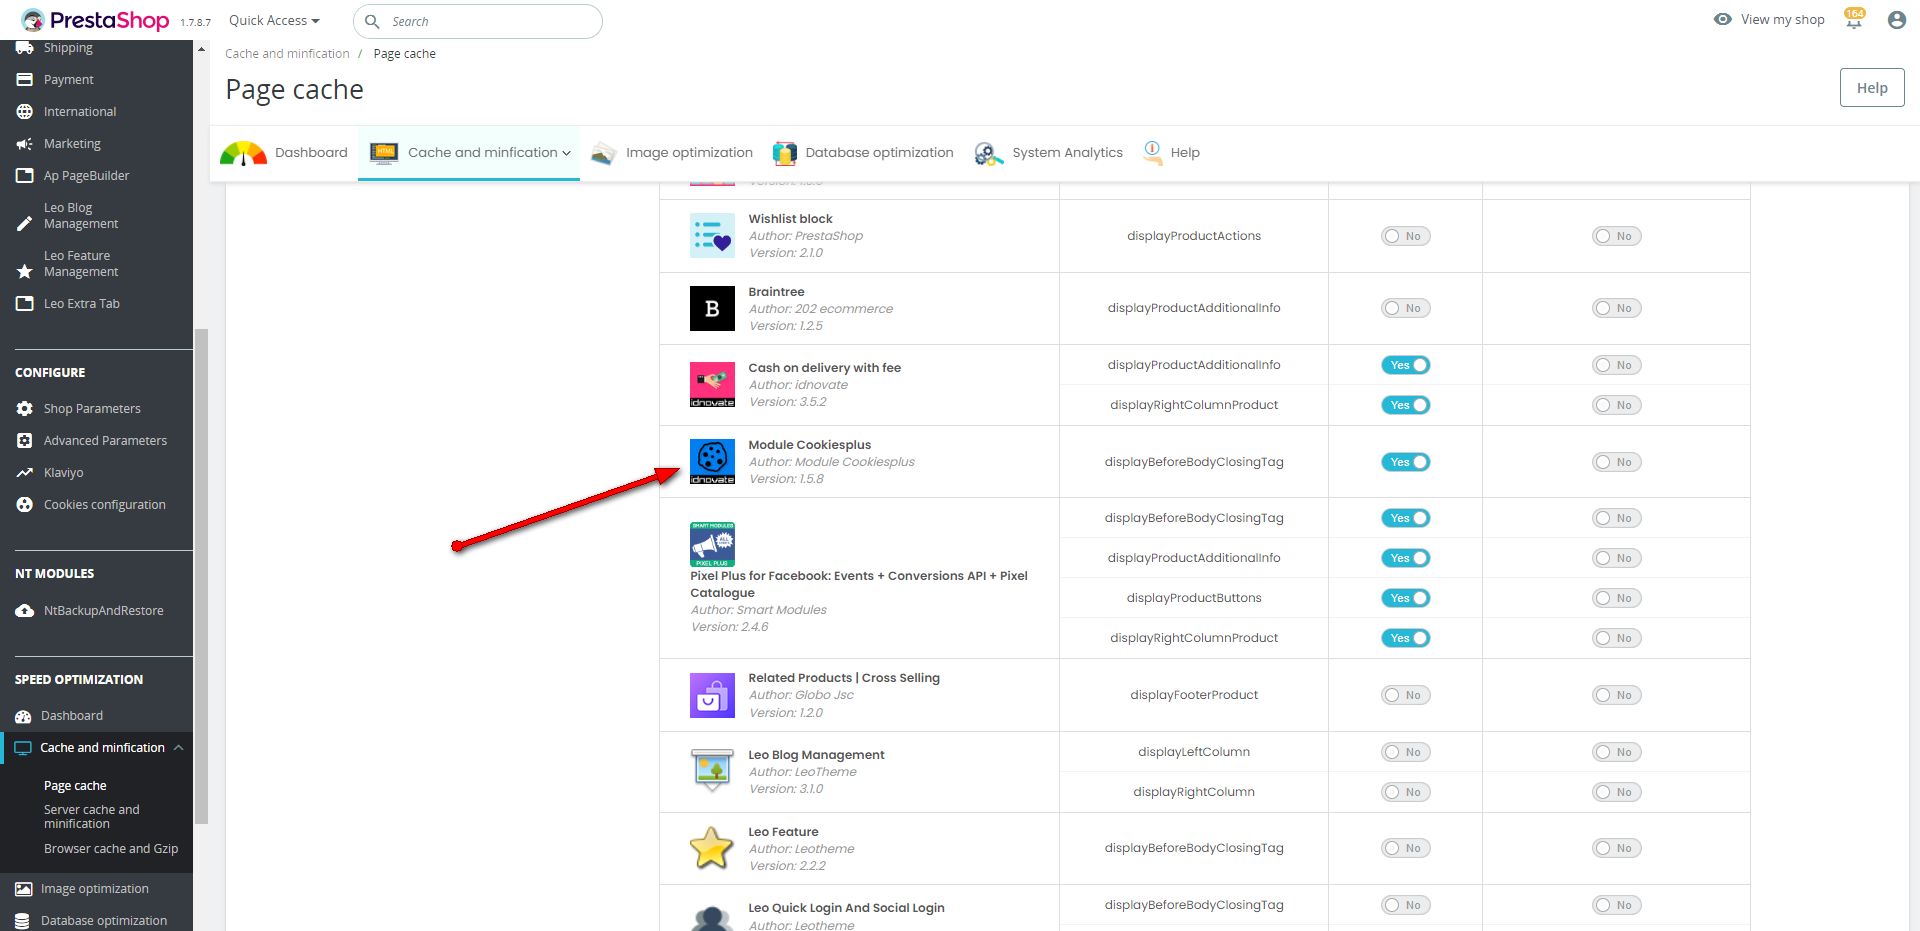Click the Shipping truck icon in the sidebar
The width and height of the screenshot is (1920, 931).
tap(25, 48)
